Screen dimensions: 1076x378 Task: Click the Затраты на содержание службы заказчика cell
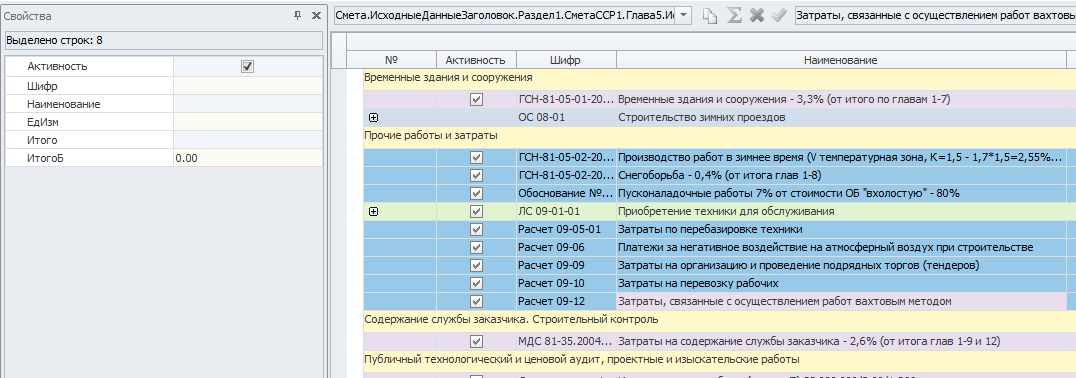pos(841,341)
